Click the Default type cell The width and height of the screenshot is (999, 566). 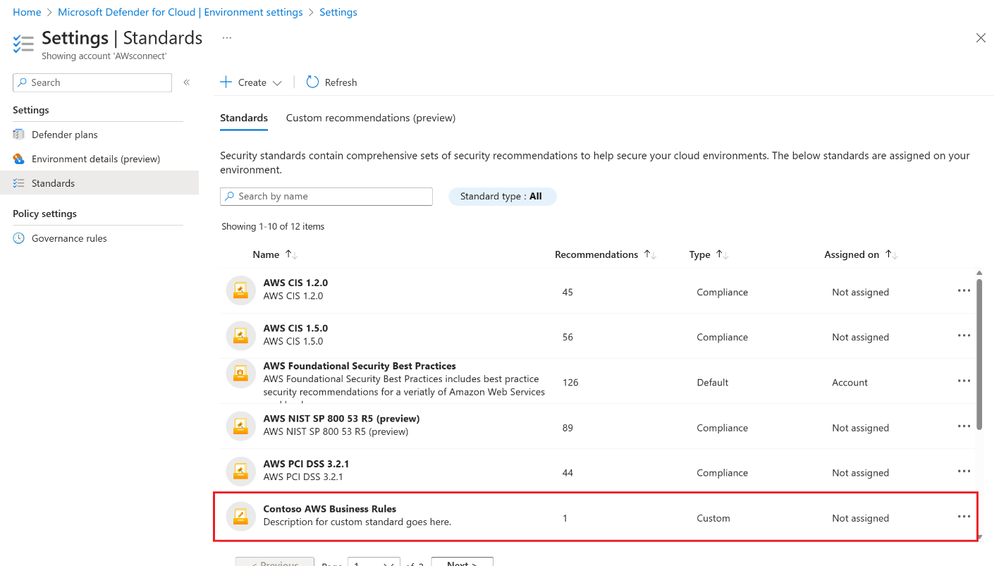(x=712, y=382)
